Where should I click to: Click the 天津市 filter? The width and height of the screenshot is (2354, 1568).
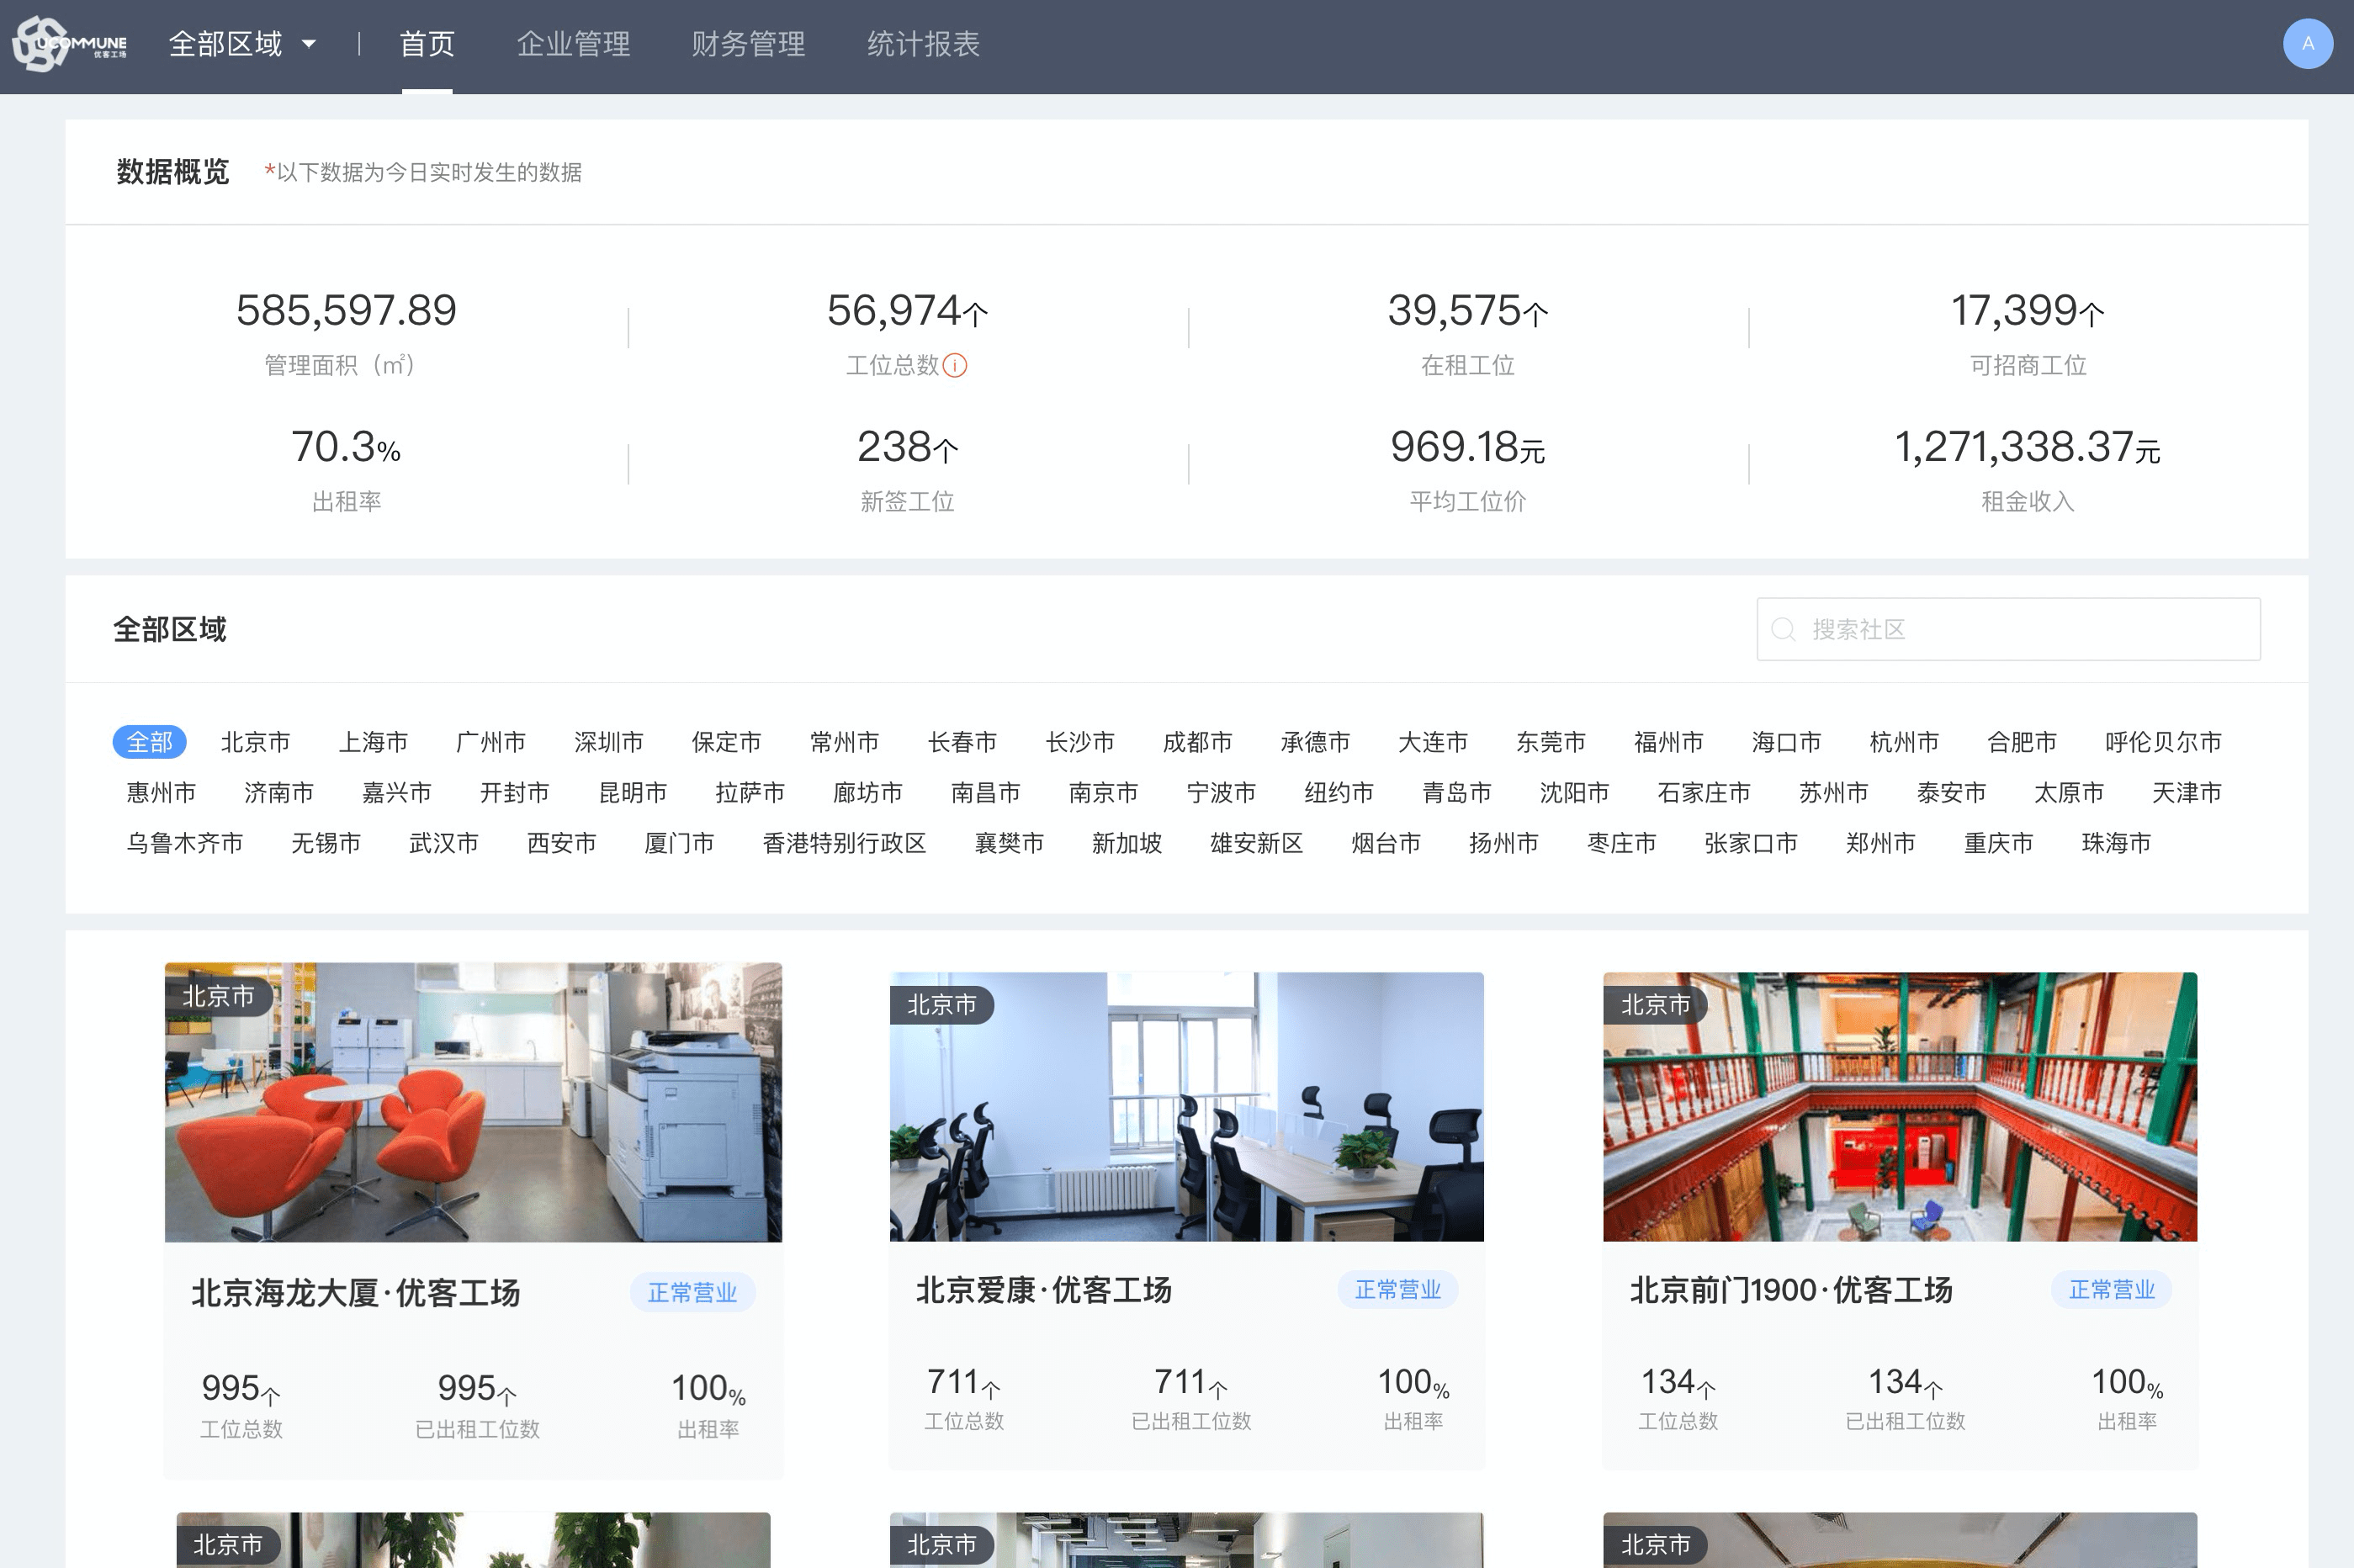tap(2187, 793)
